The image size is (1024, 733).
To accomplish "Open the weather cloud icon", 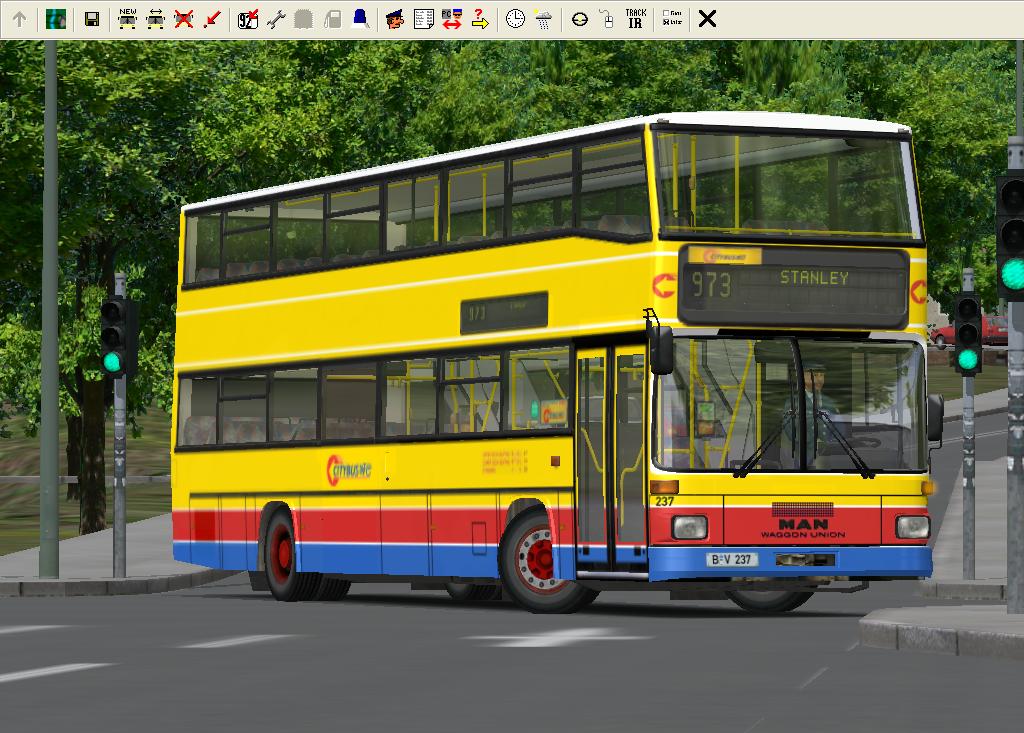I will pos(543,19).
